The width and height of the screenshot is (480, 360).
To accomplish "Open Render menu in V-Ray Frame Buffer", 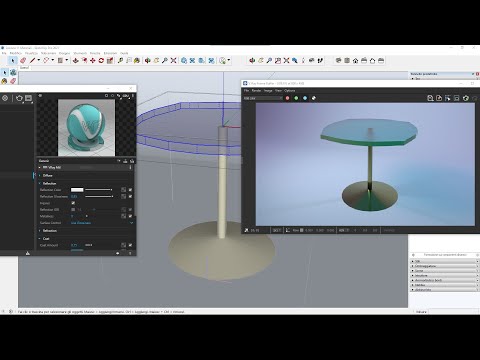I will coord(256,91).
